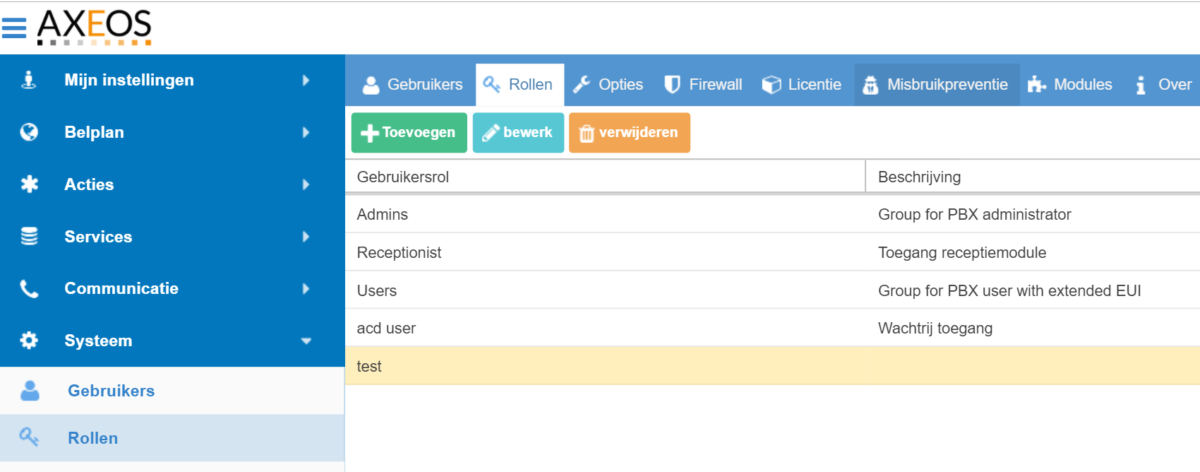Screen dimensions: 1200x472
Task: Open the Misbruikpreventie tab
Action: click(936, 85)
